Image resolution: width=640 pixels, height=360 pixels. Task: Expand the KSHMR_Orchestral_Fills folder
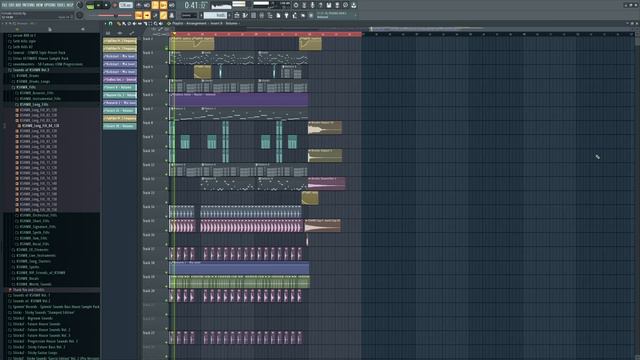click(x=36, y=215)
